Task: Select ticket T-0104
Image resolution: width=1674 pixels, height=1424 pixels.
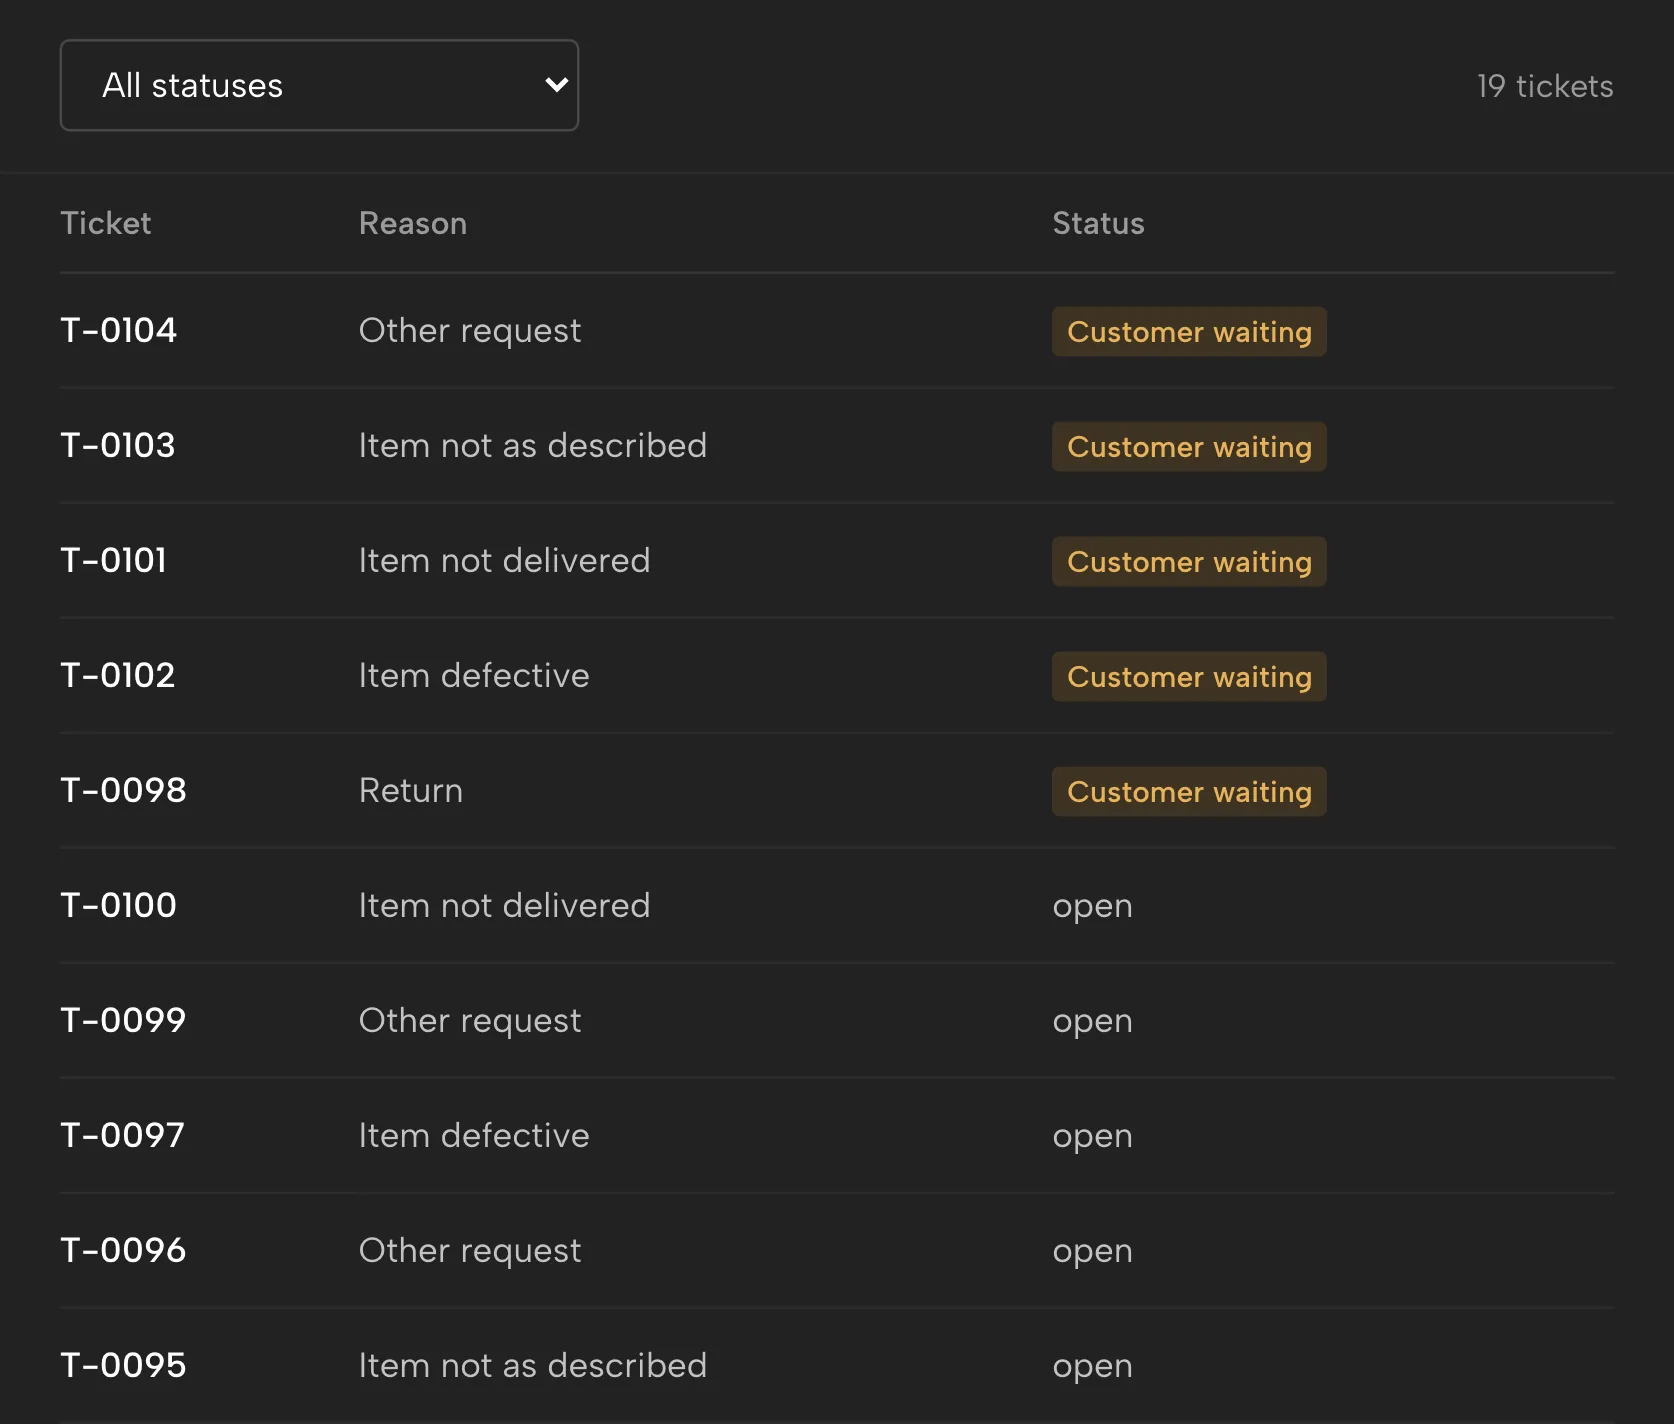Action: [118, 330]
